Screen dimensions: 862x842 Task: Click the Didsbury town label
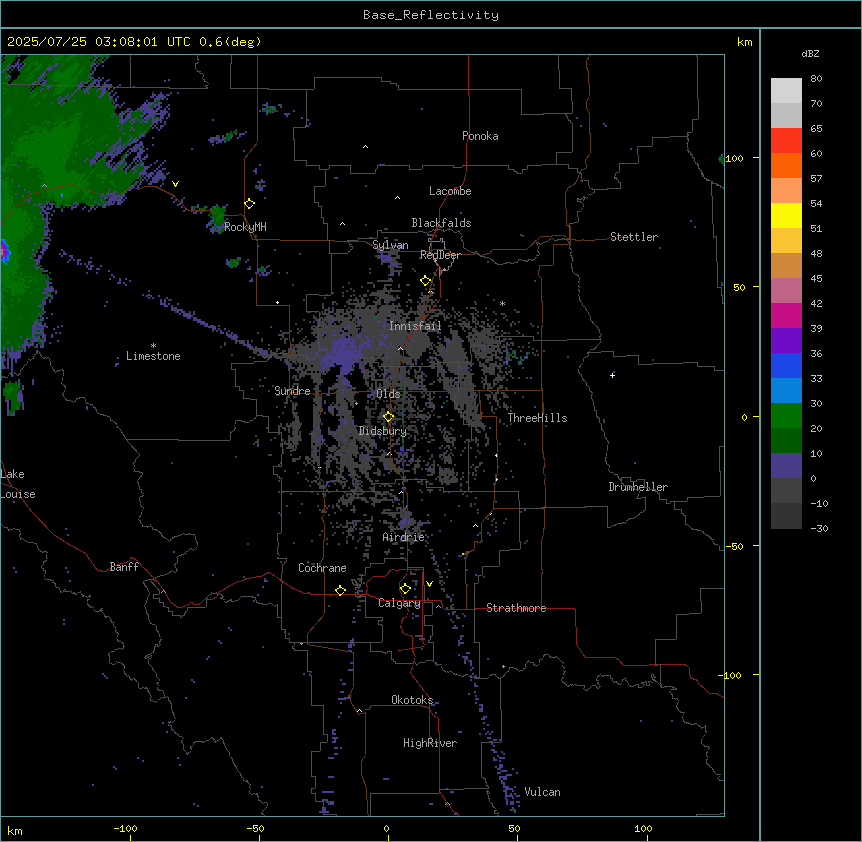tap(383, 431)
